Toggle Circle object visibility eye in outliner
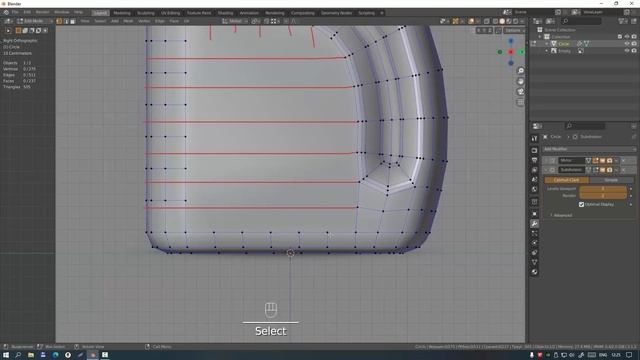 627,44
